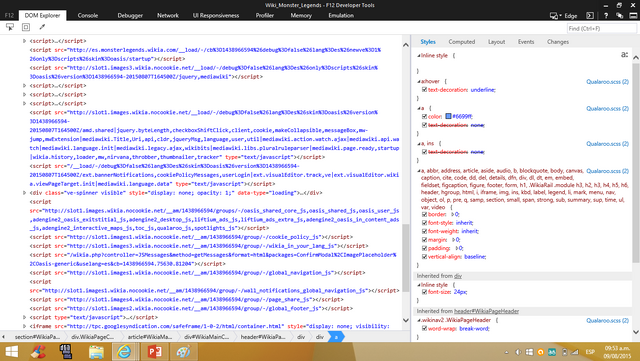This screenshot has width=640, height=361.
Task: Open the Memory tab
Action: pyautogui.click(x=301, y=16)
